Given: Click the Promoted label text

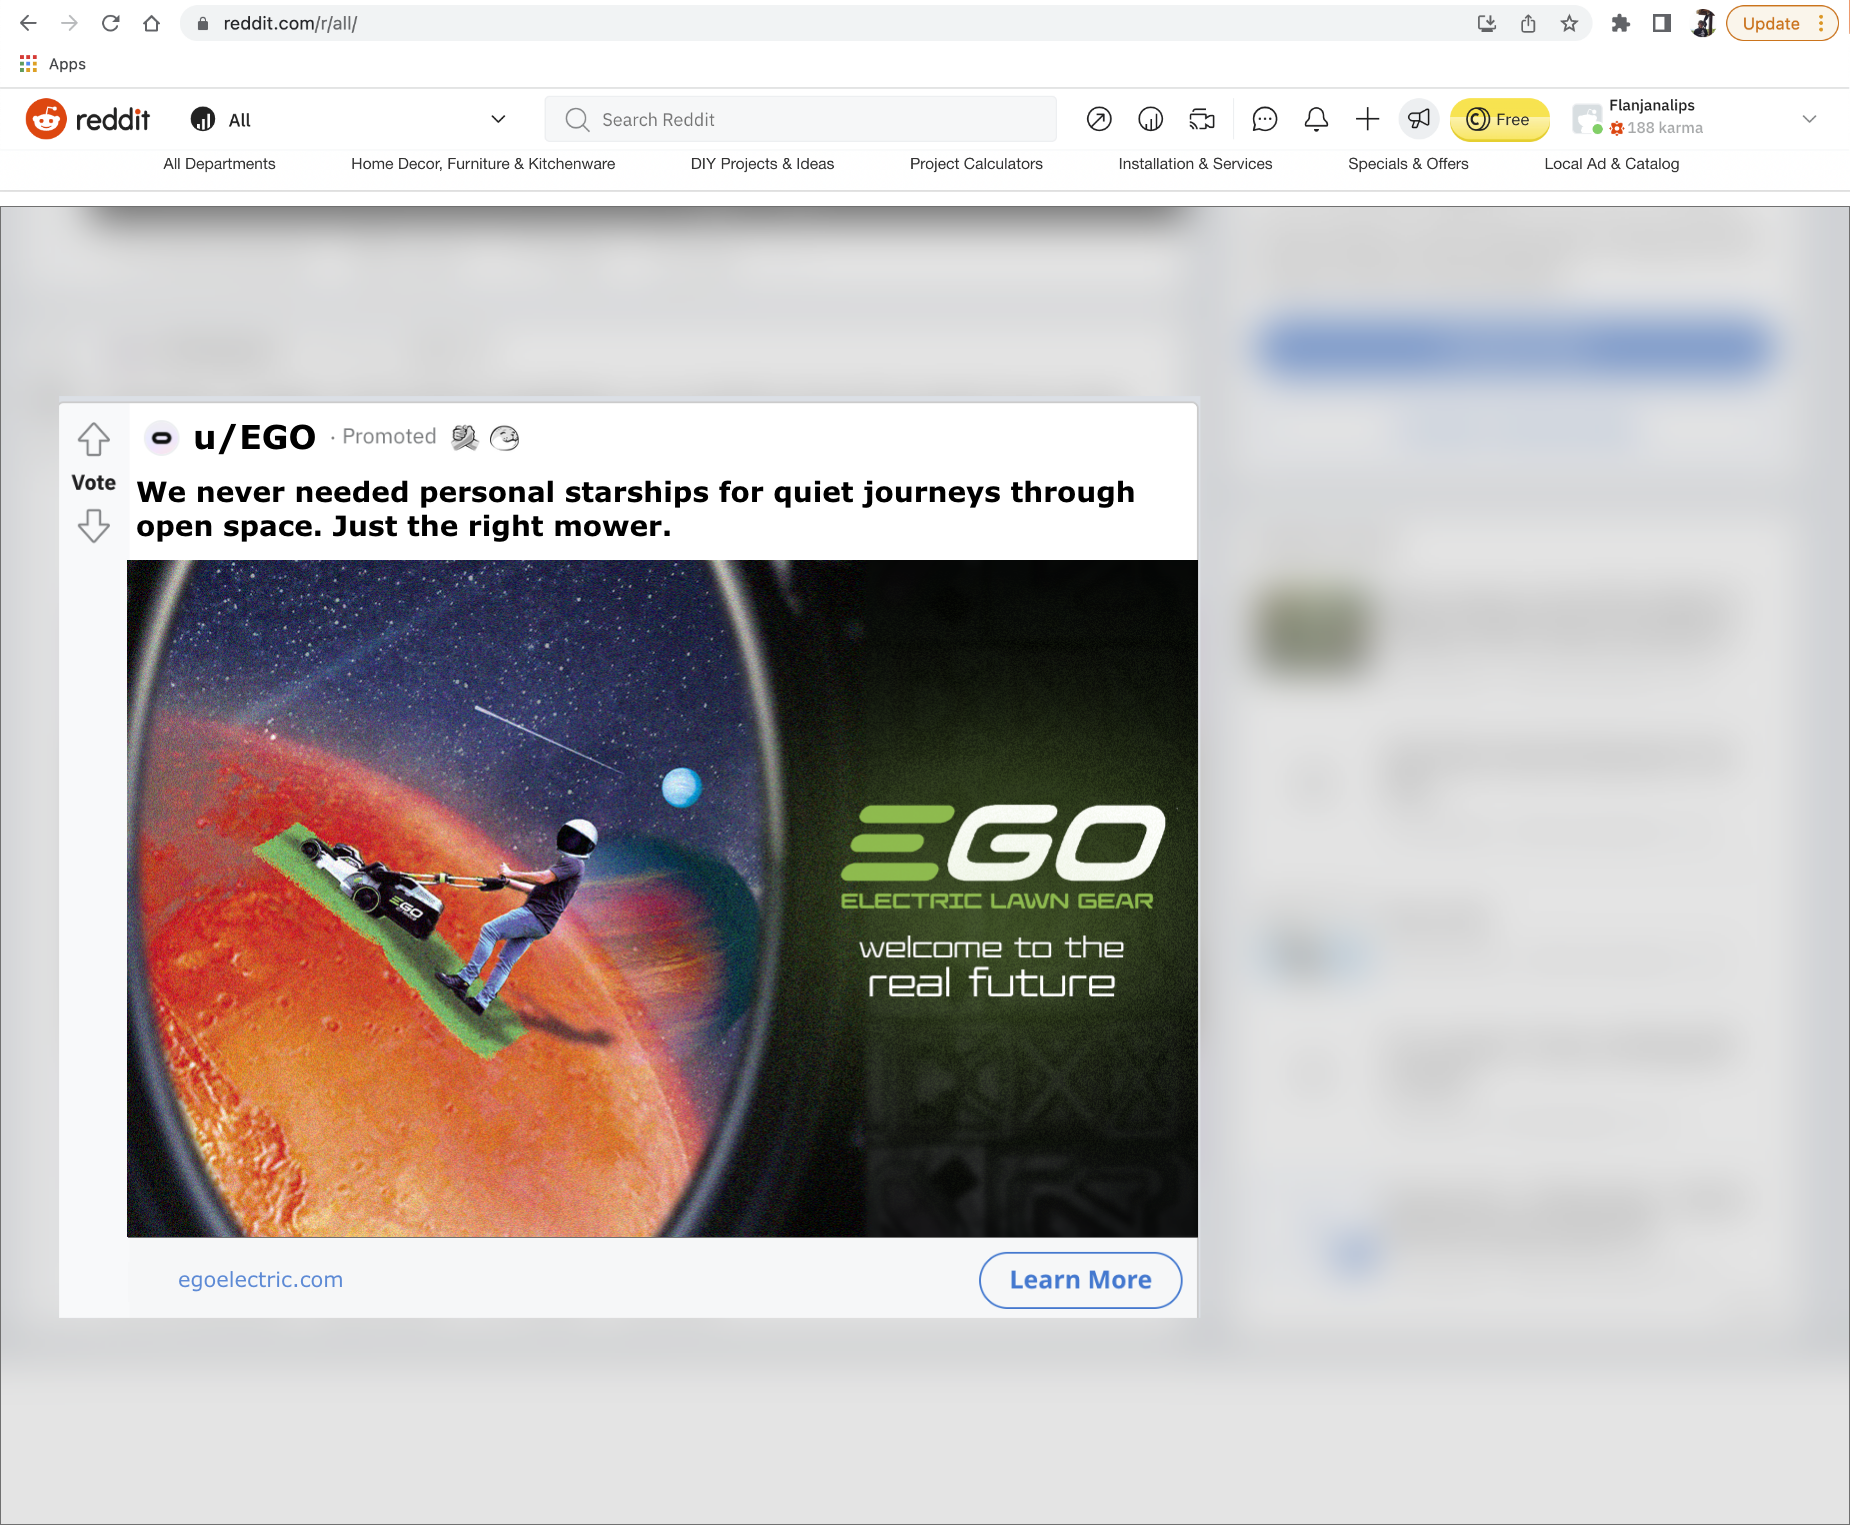Looking at the screenshot, I should (389, 437).
